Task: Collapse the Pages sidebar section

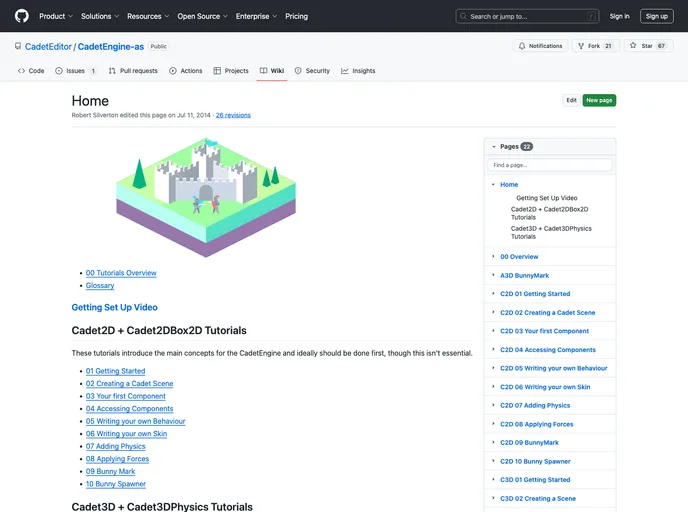Action: click(494, 147)
